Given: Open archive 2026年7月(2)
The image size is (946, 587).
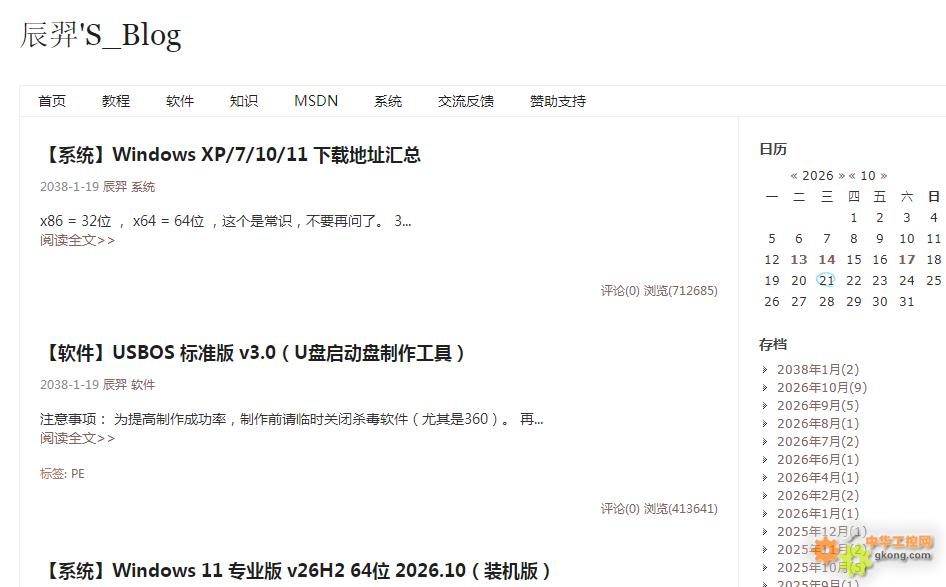Looking at the screenshot, I should click(817, 442).
